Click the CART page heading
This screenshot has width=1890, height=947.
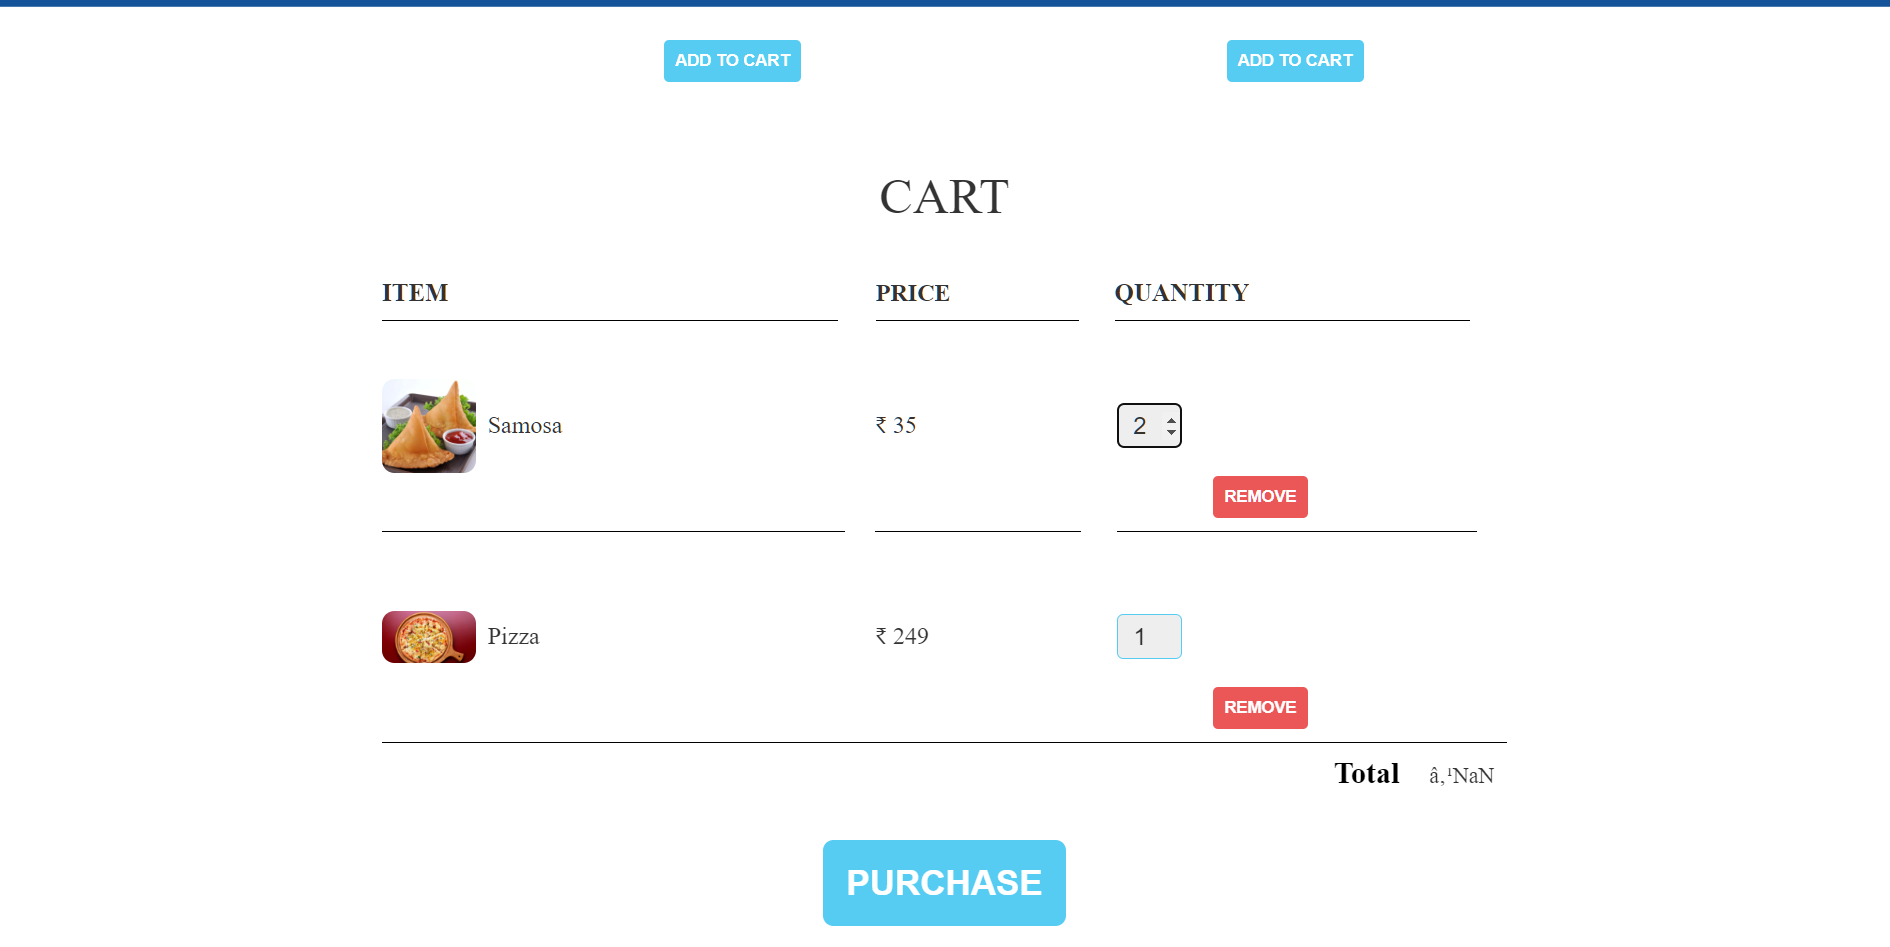pos(943,197)
